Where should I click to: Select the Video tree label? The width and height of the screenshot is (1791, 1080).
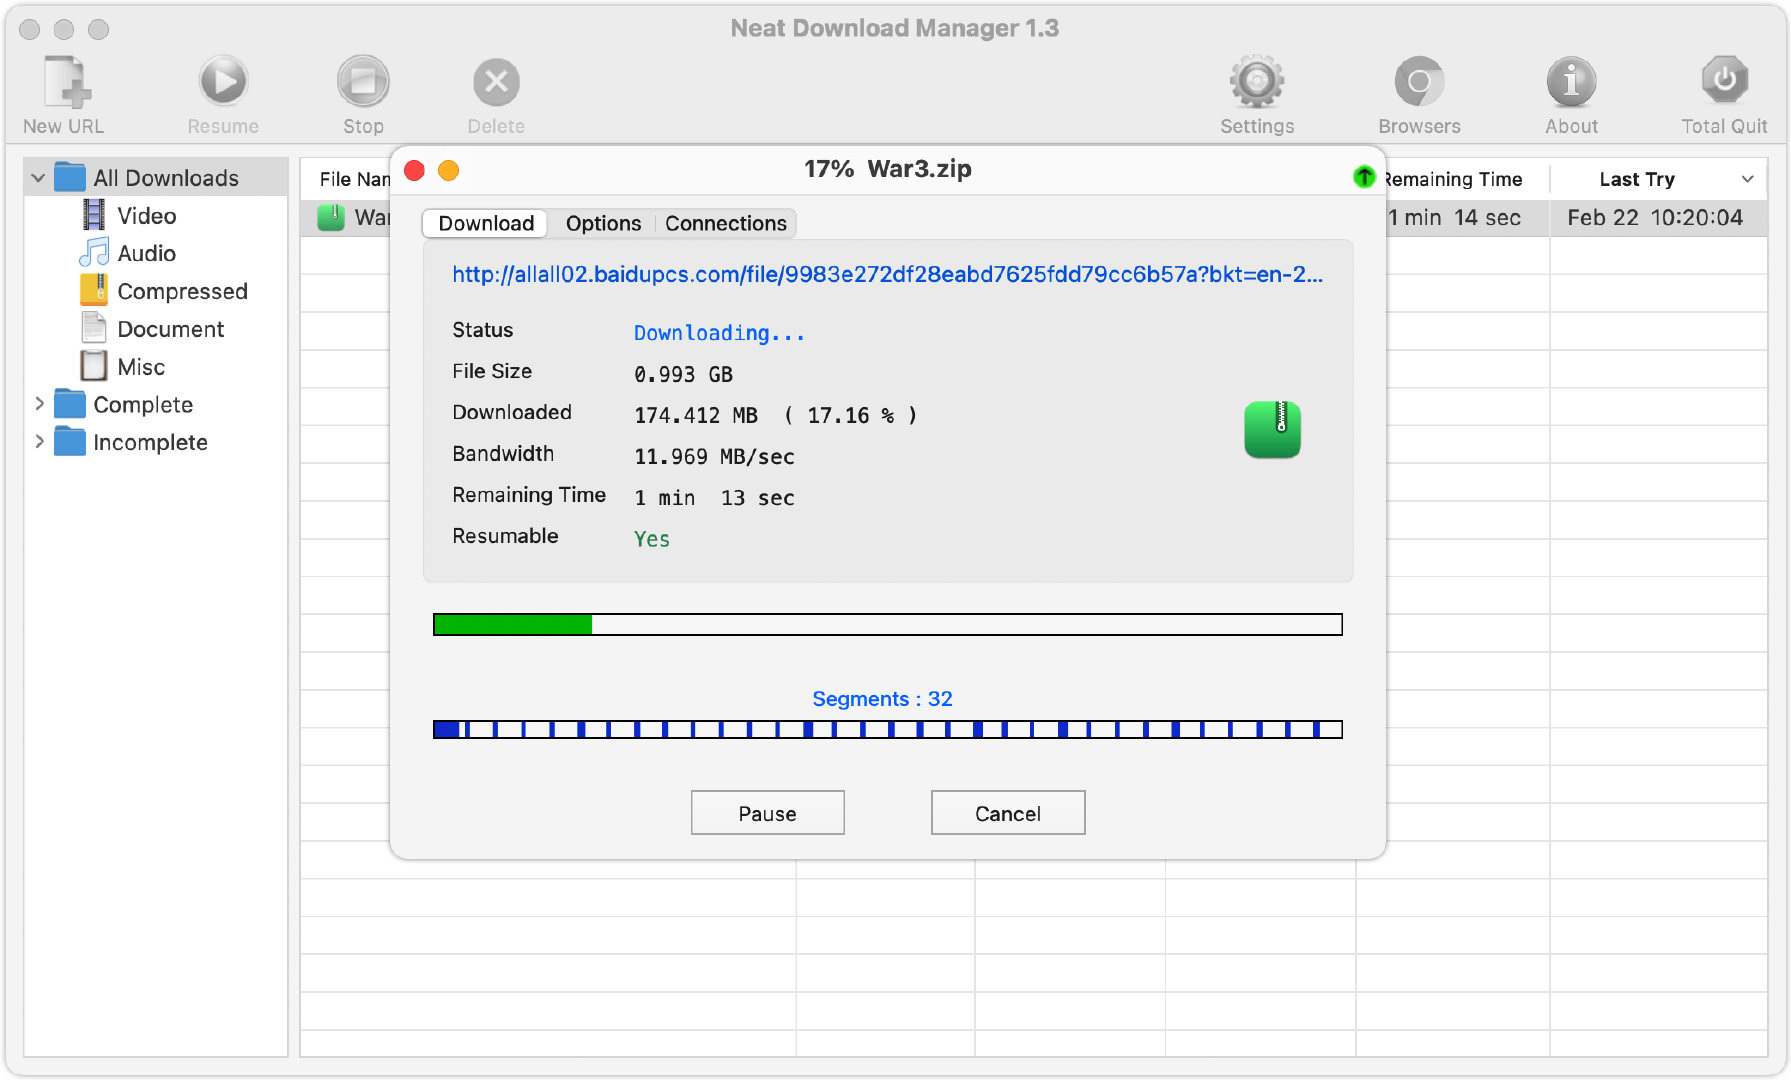tap(147, 215)
